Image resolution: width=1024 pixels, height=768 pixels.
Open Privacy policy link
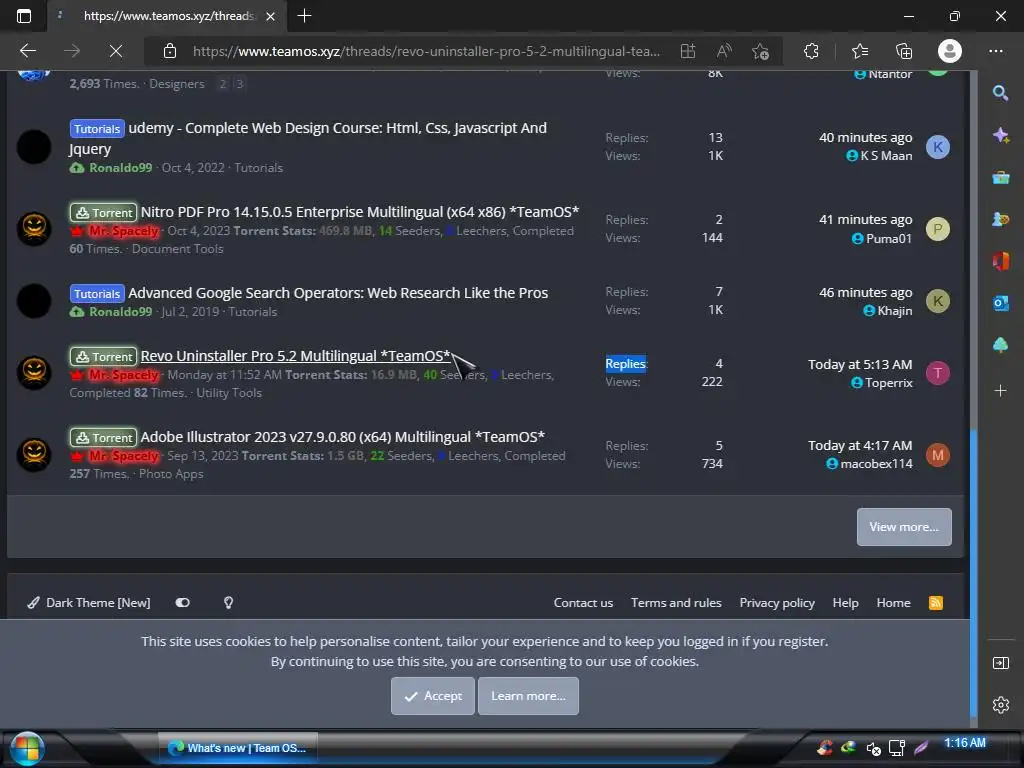pyautogui.click(x=776, y=603)
